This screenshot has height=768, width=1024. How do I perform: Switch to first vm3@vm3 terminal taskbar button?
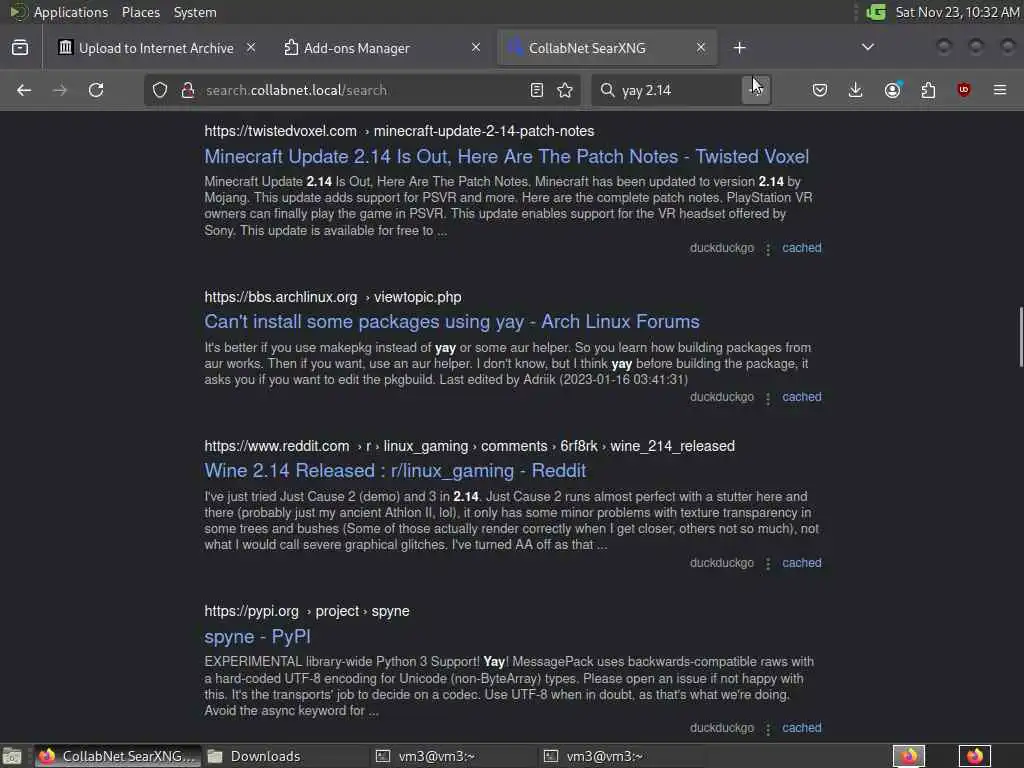(x=452, y=756)
